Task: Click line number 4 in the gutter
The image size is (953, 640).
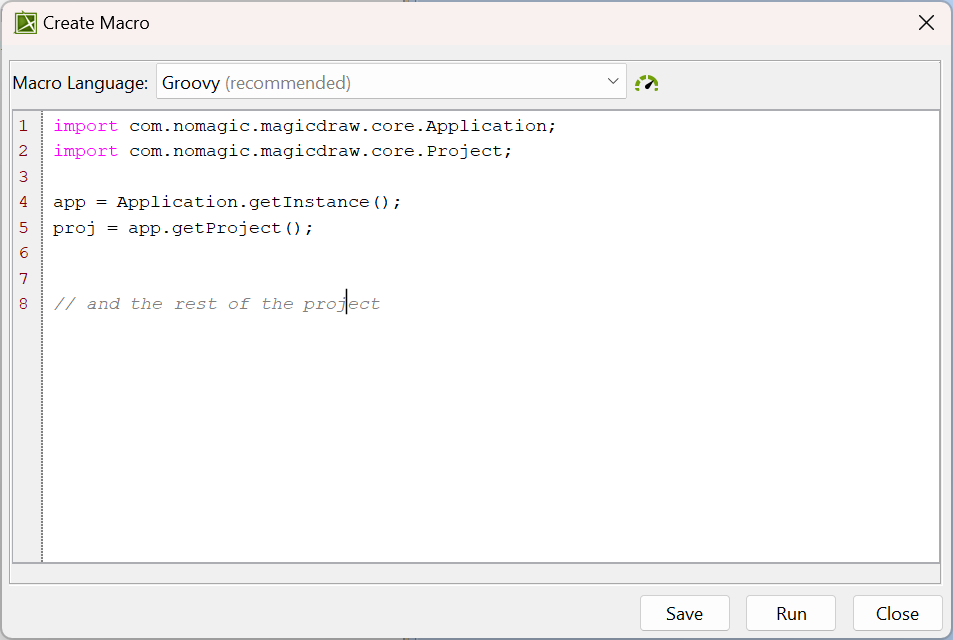Action: pyautogui.click(x=23, y=201)
